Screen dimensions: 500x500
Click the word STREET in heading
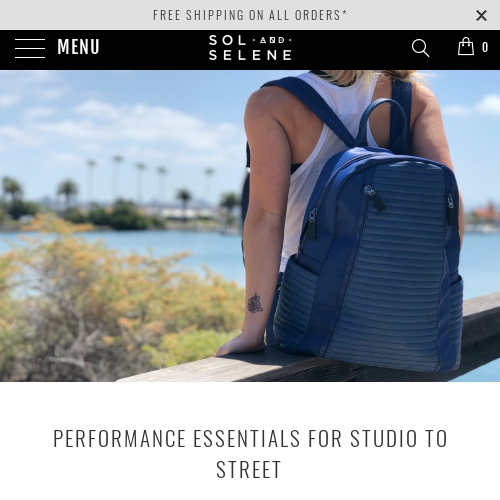pos(249,470)
